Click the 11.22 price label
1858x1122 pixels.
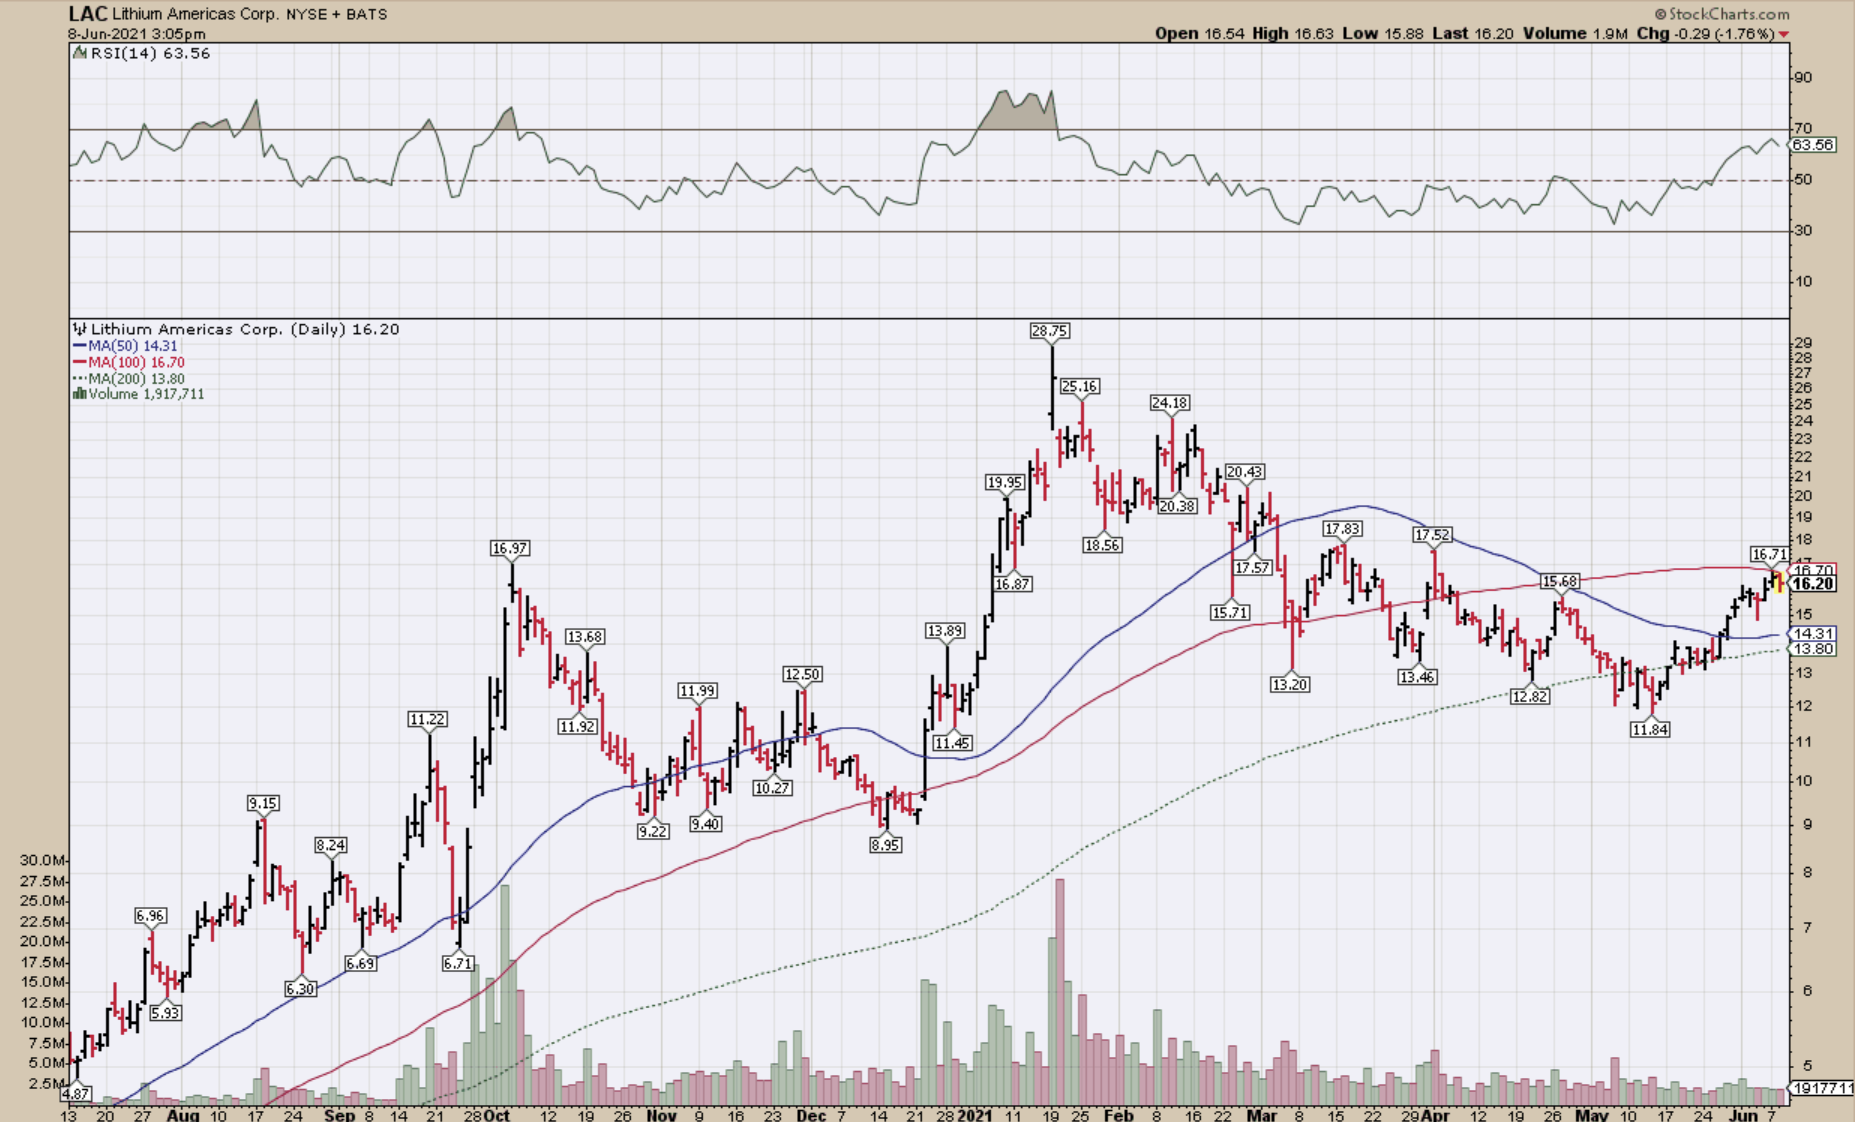tap(427, 719)
